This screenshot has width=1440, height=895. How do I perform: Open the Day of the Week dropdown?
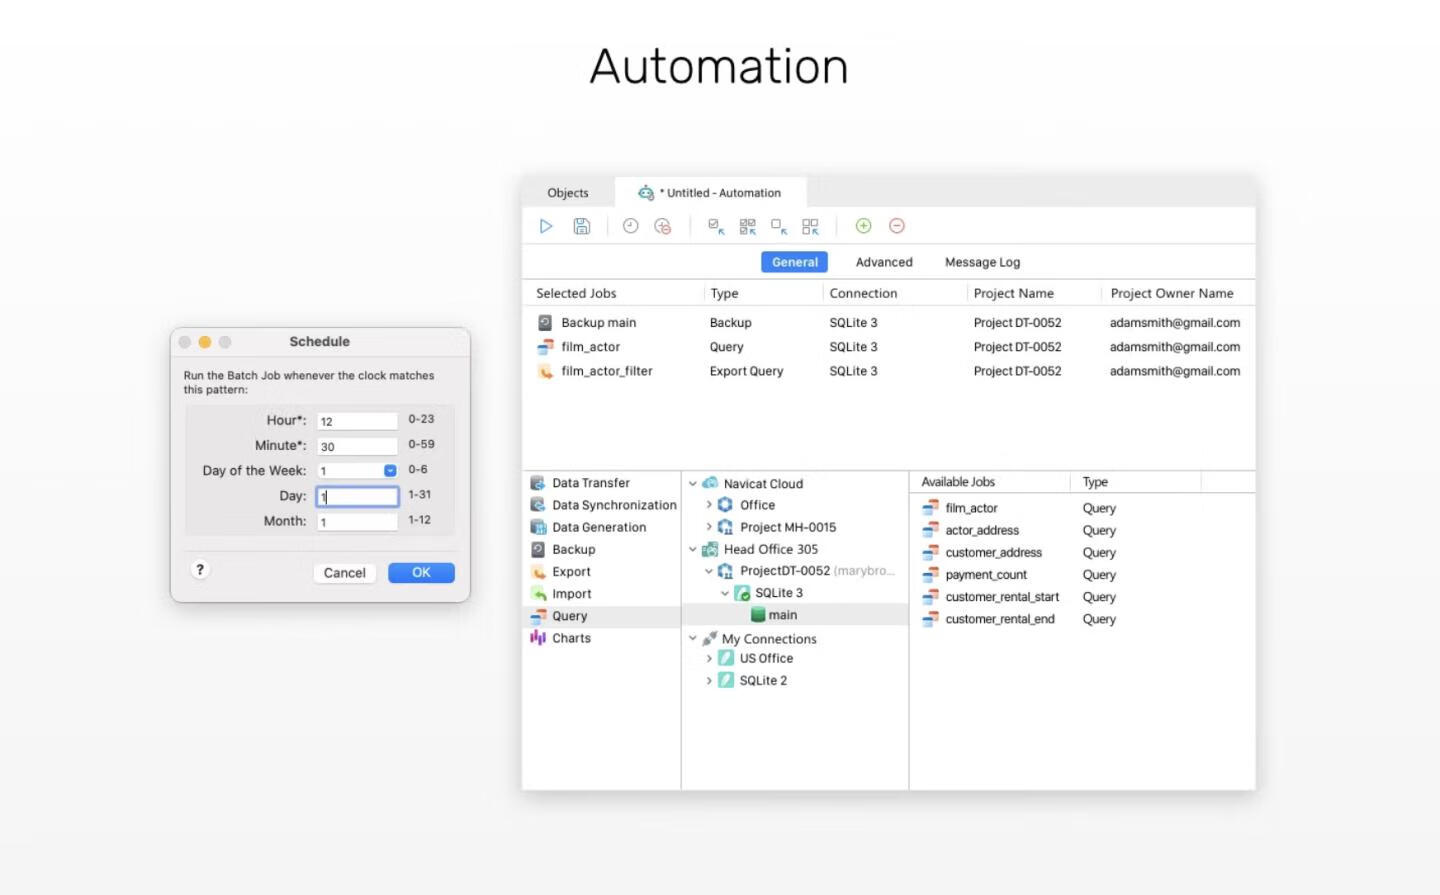tap(390, 471)
